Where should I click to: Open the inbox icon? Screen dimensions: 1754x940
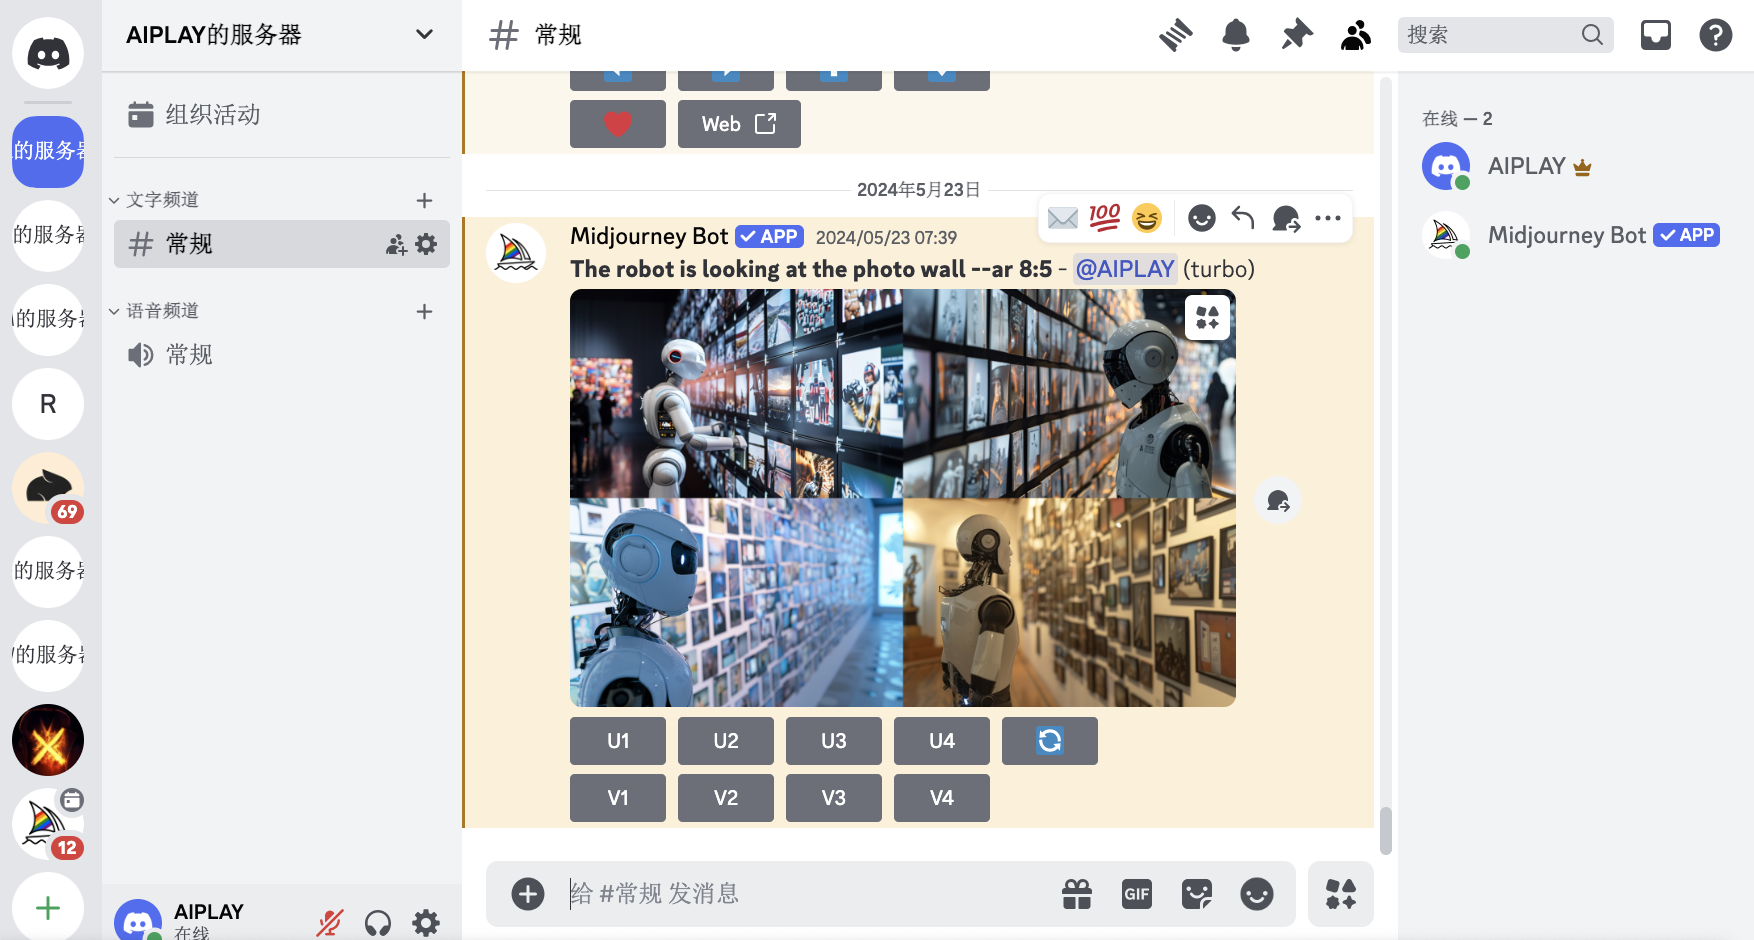[x=1656, y=35]
